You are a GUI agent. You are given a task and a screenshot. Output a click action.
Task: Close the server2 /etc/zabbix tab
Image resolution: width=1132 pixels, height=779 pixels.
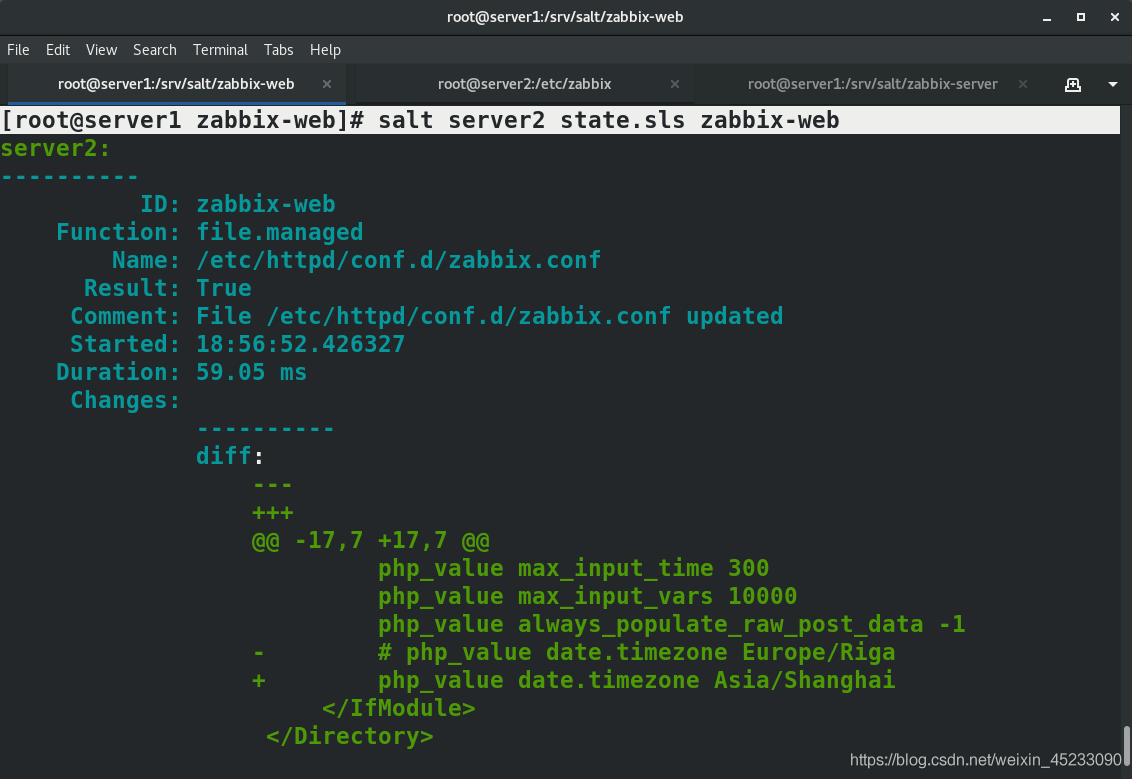click(x=675, y=84)
